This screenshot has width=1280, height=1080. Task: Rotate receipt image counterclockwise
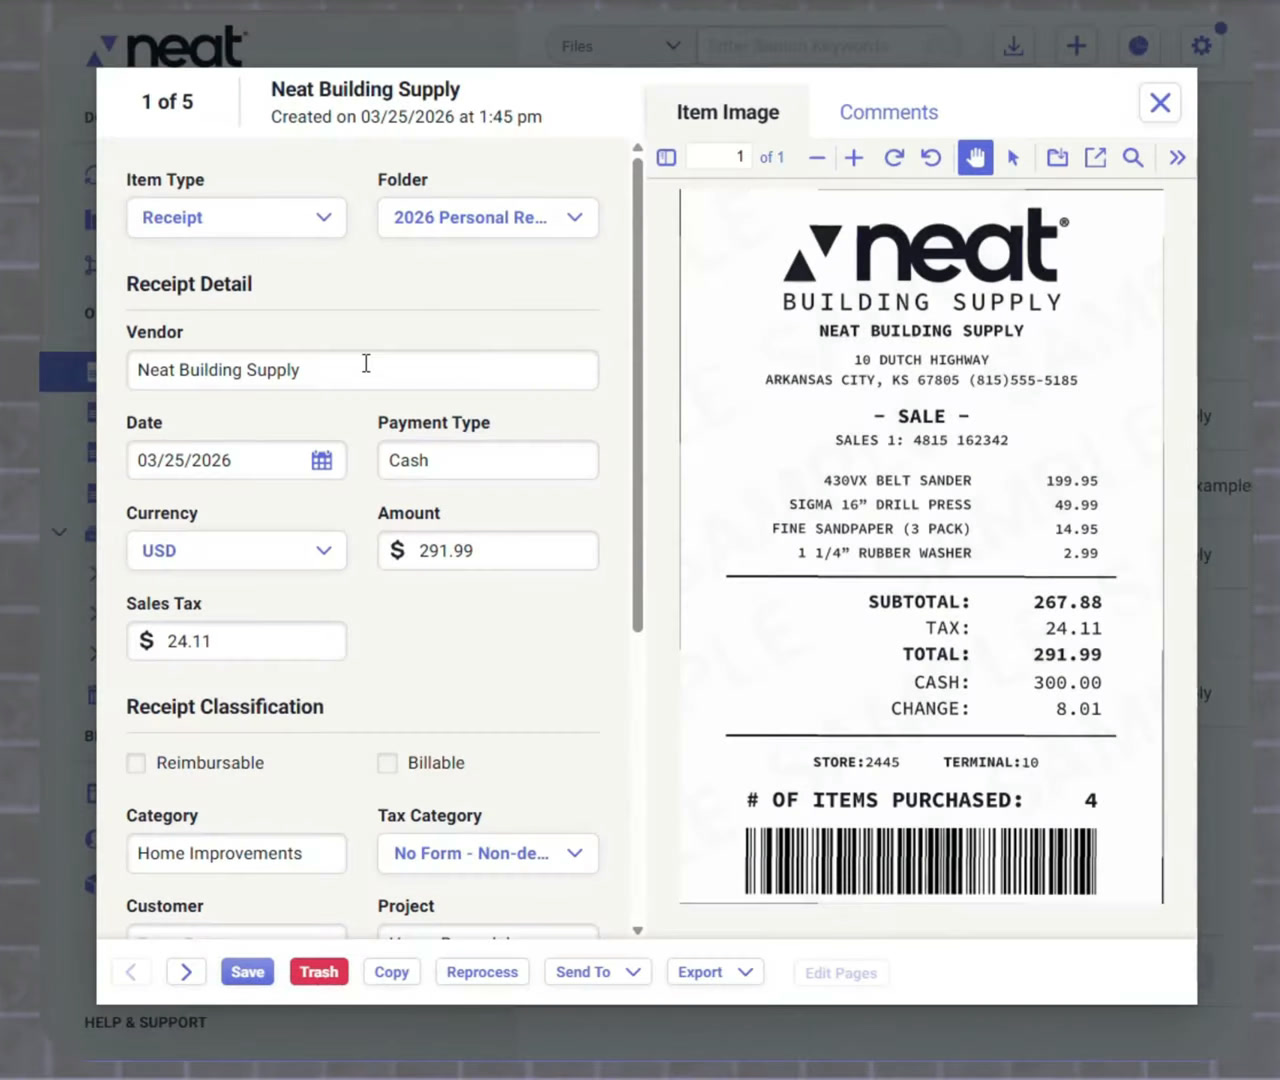click(x=931, y=157)
